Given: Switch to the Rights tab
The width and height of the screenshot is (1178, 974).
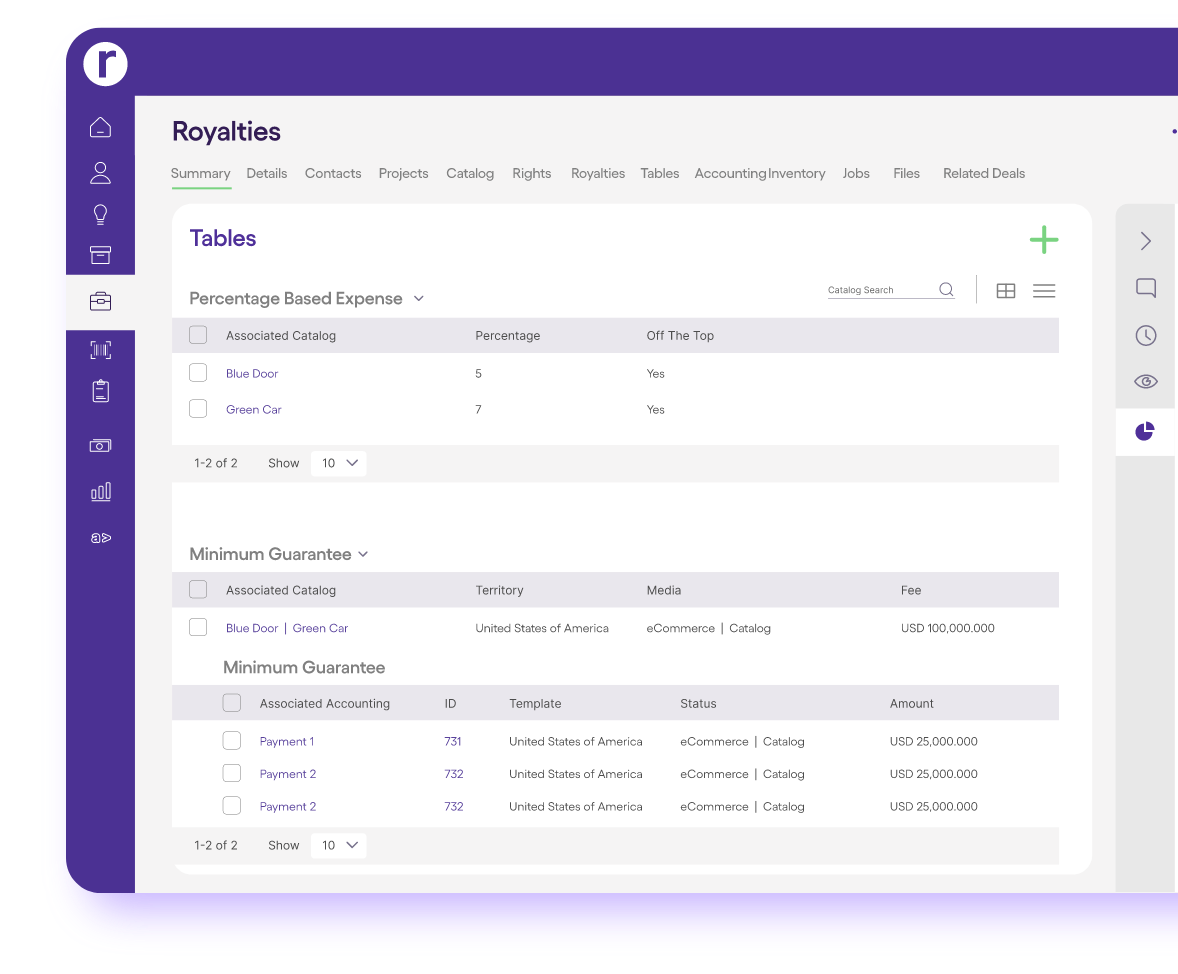Looking at the screenshot, I should [x=532, y=174].
